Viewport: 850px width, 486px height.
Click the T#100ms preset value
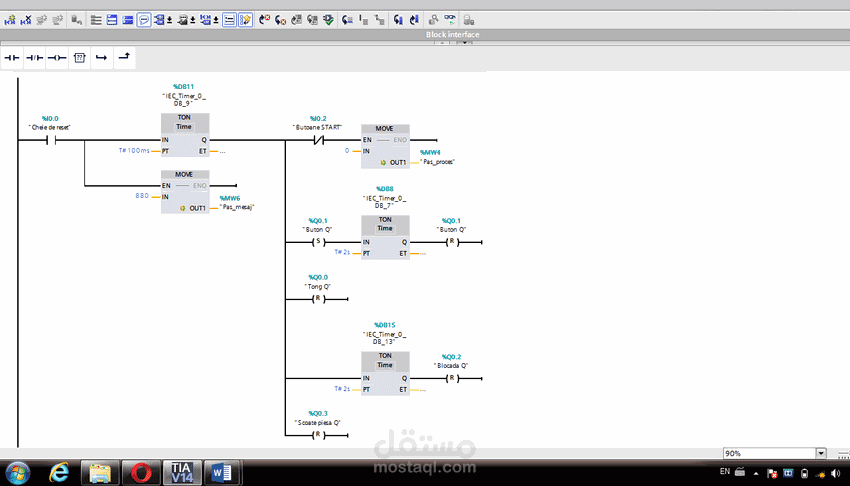tap(134, 151)
